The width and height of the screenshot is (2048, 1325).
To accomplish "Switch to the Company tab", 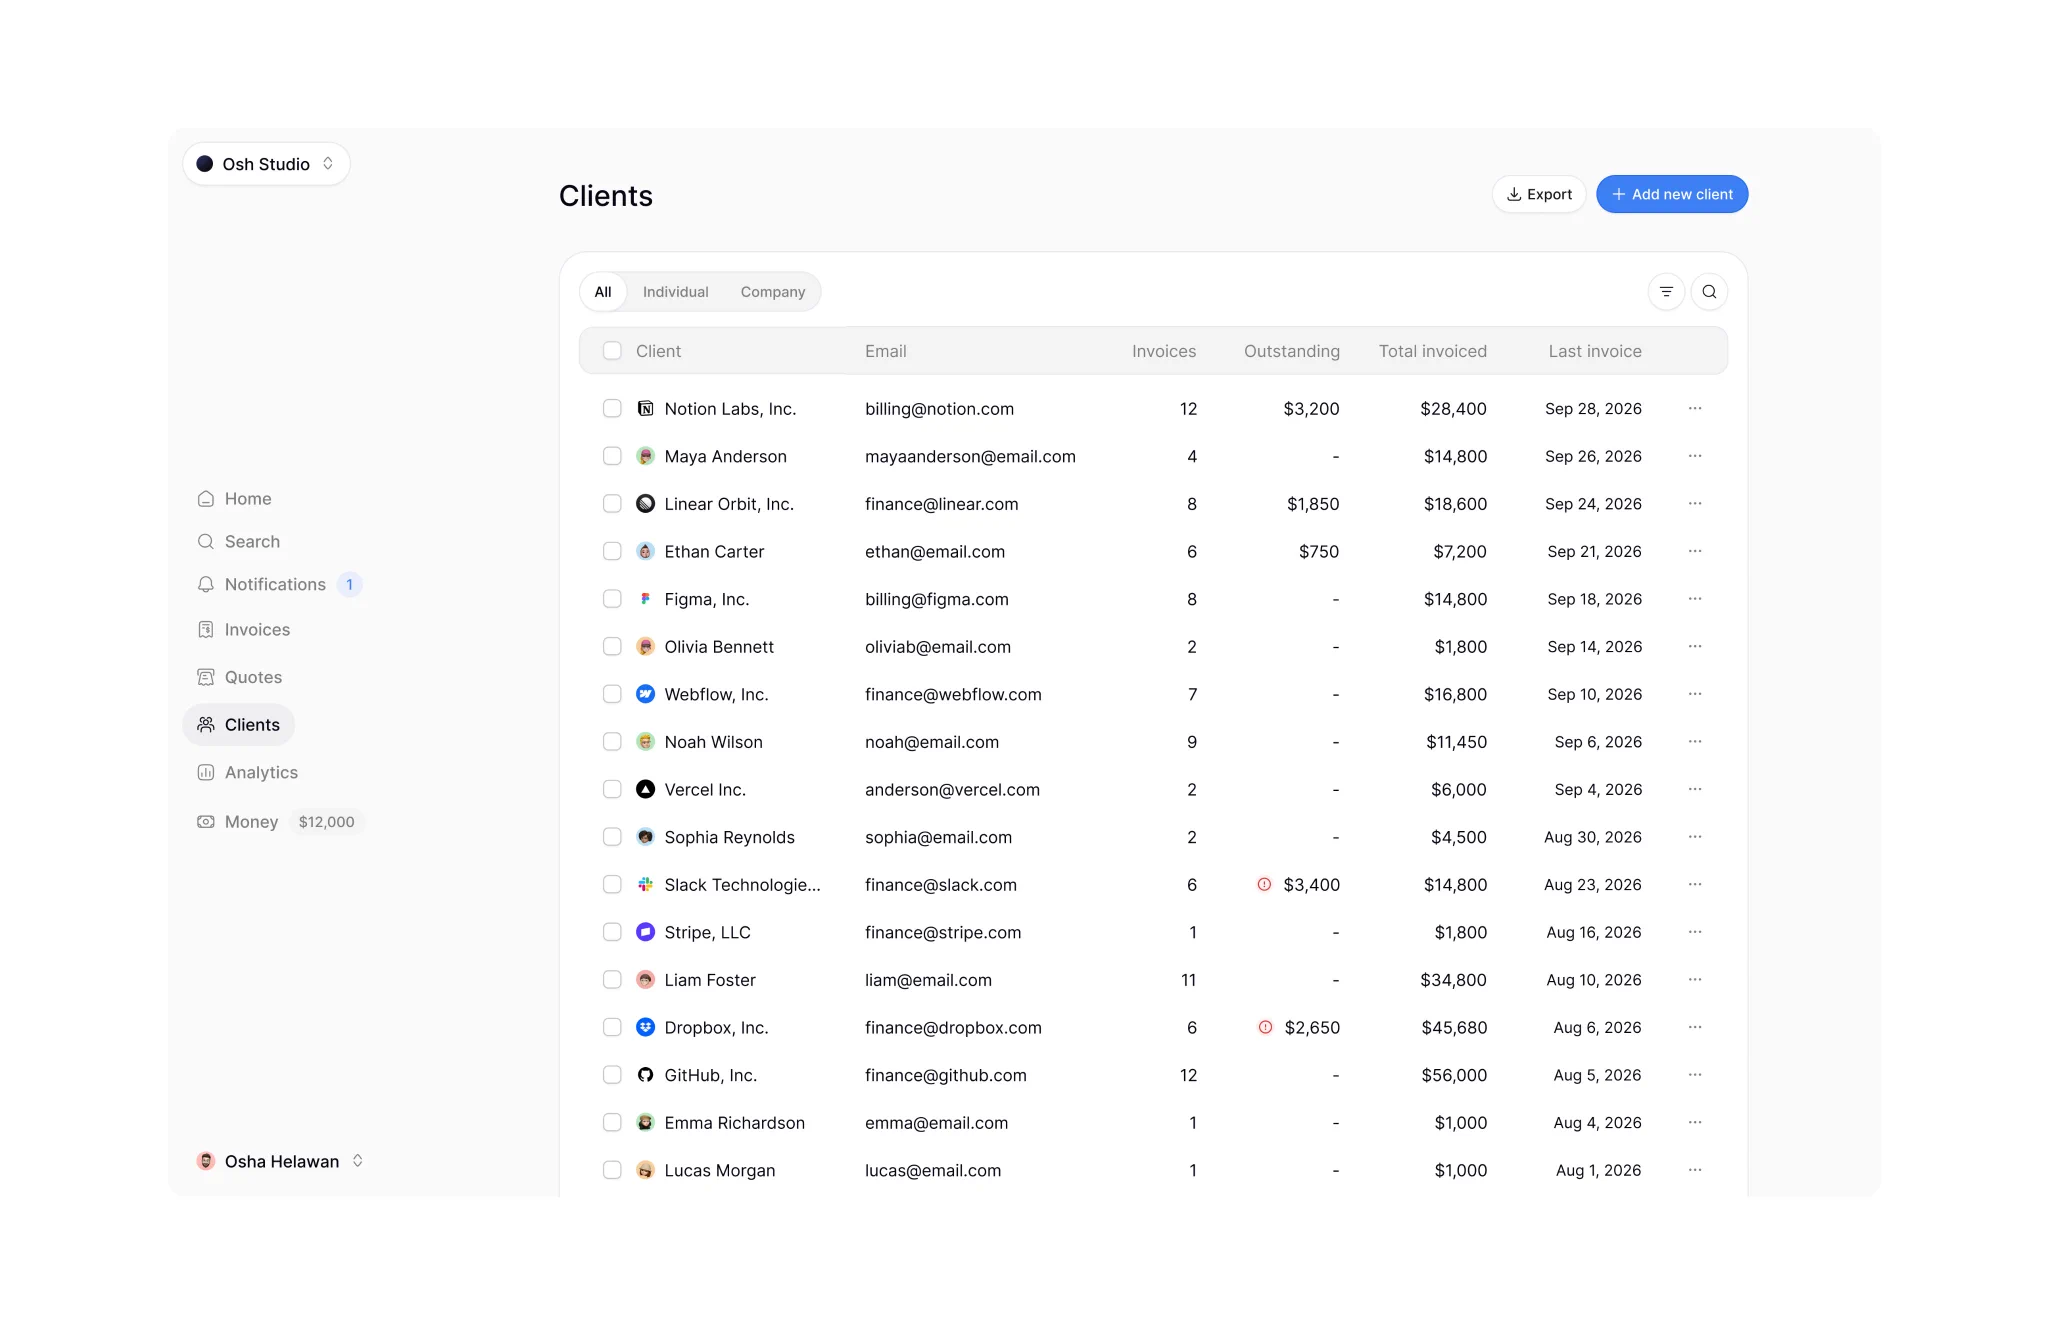I will click(x=772, y=292).
